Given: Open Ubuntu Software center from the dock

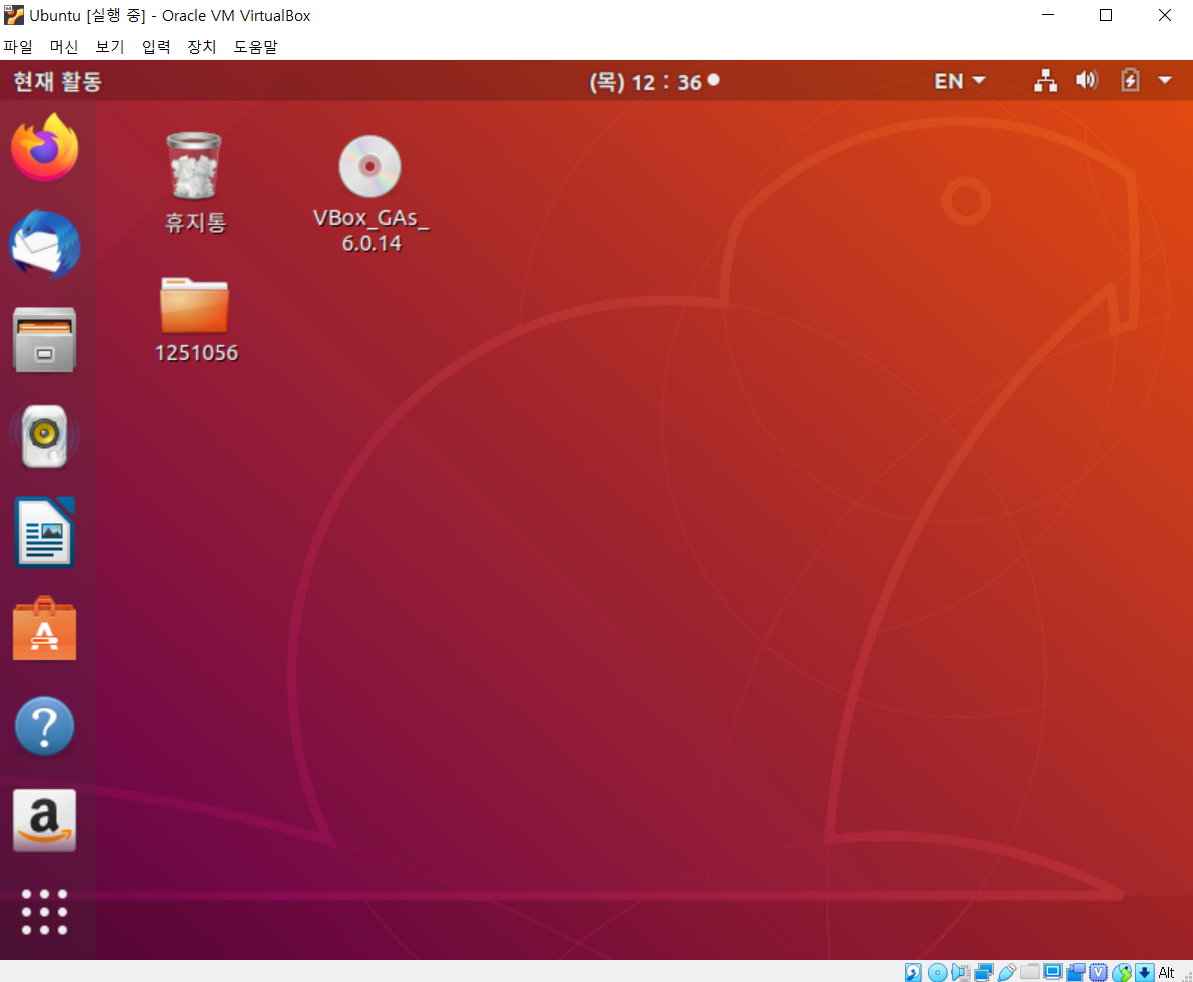Looking at the screenshot, I should coord(44,628).
